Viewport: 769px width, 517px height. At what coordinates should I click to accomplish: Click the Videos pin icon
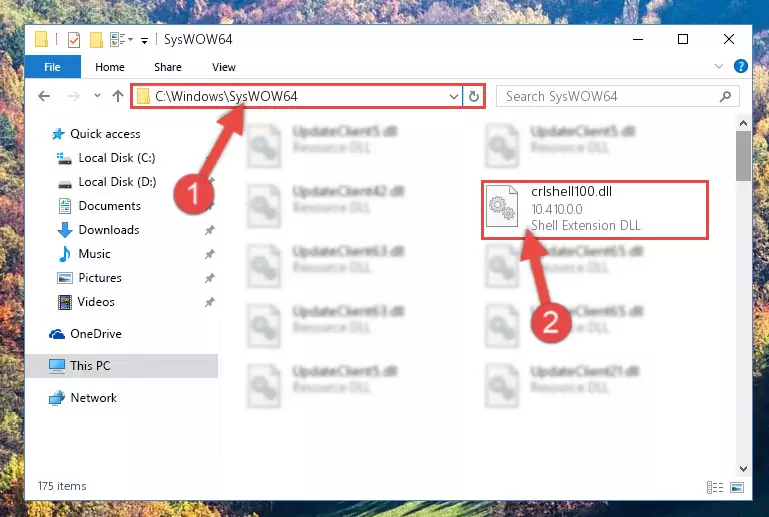pyautogui.click(x=209, y=302)
